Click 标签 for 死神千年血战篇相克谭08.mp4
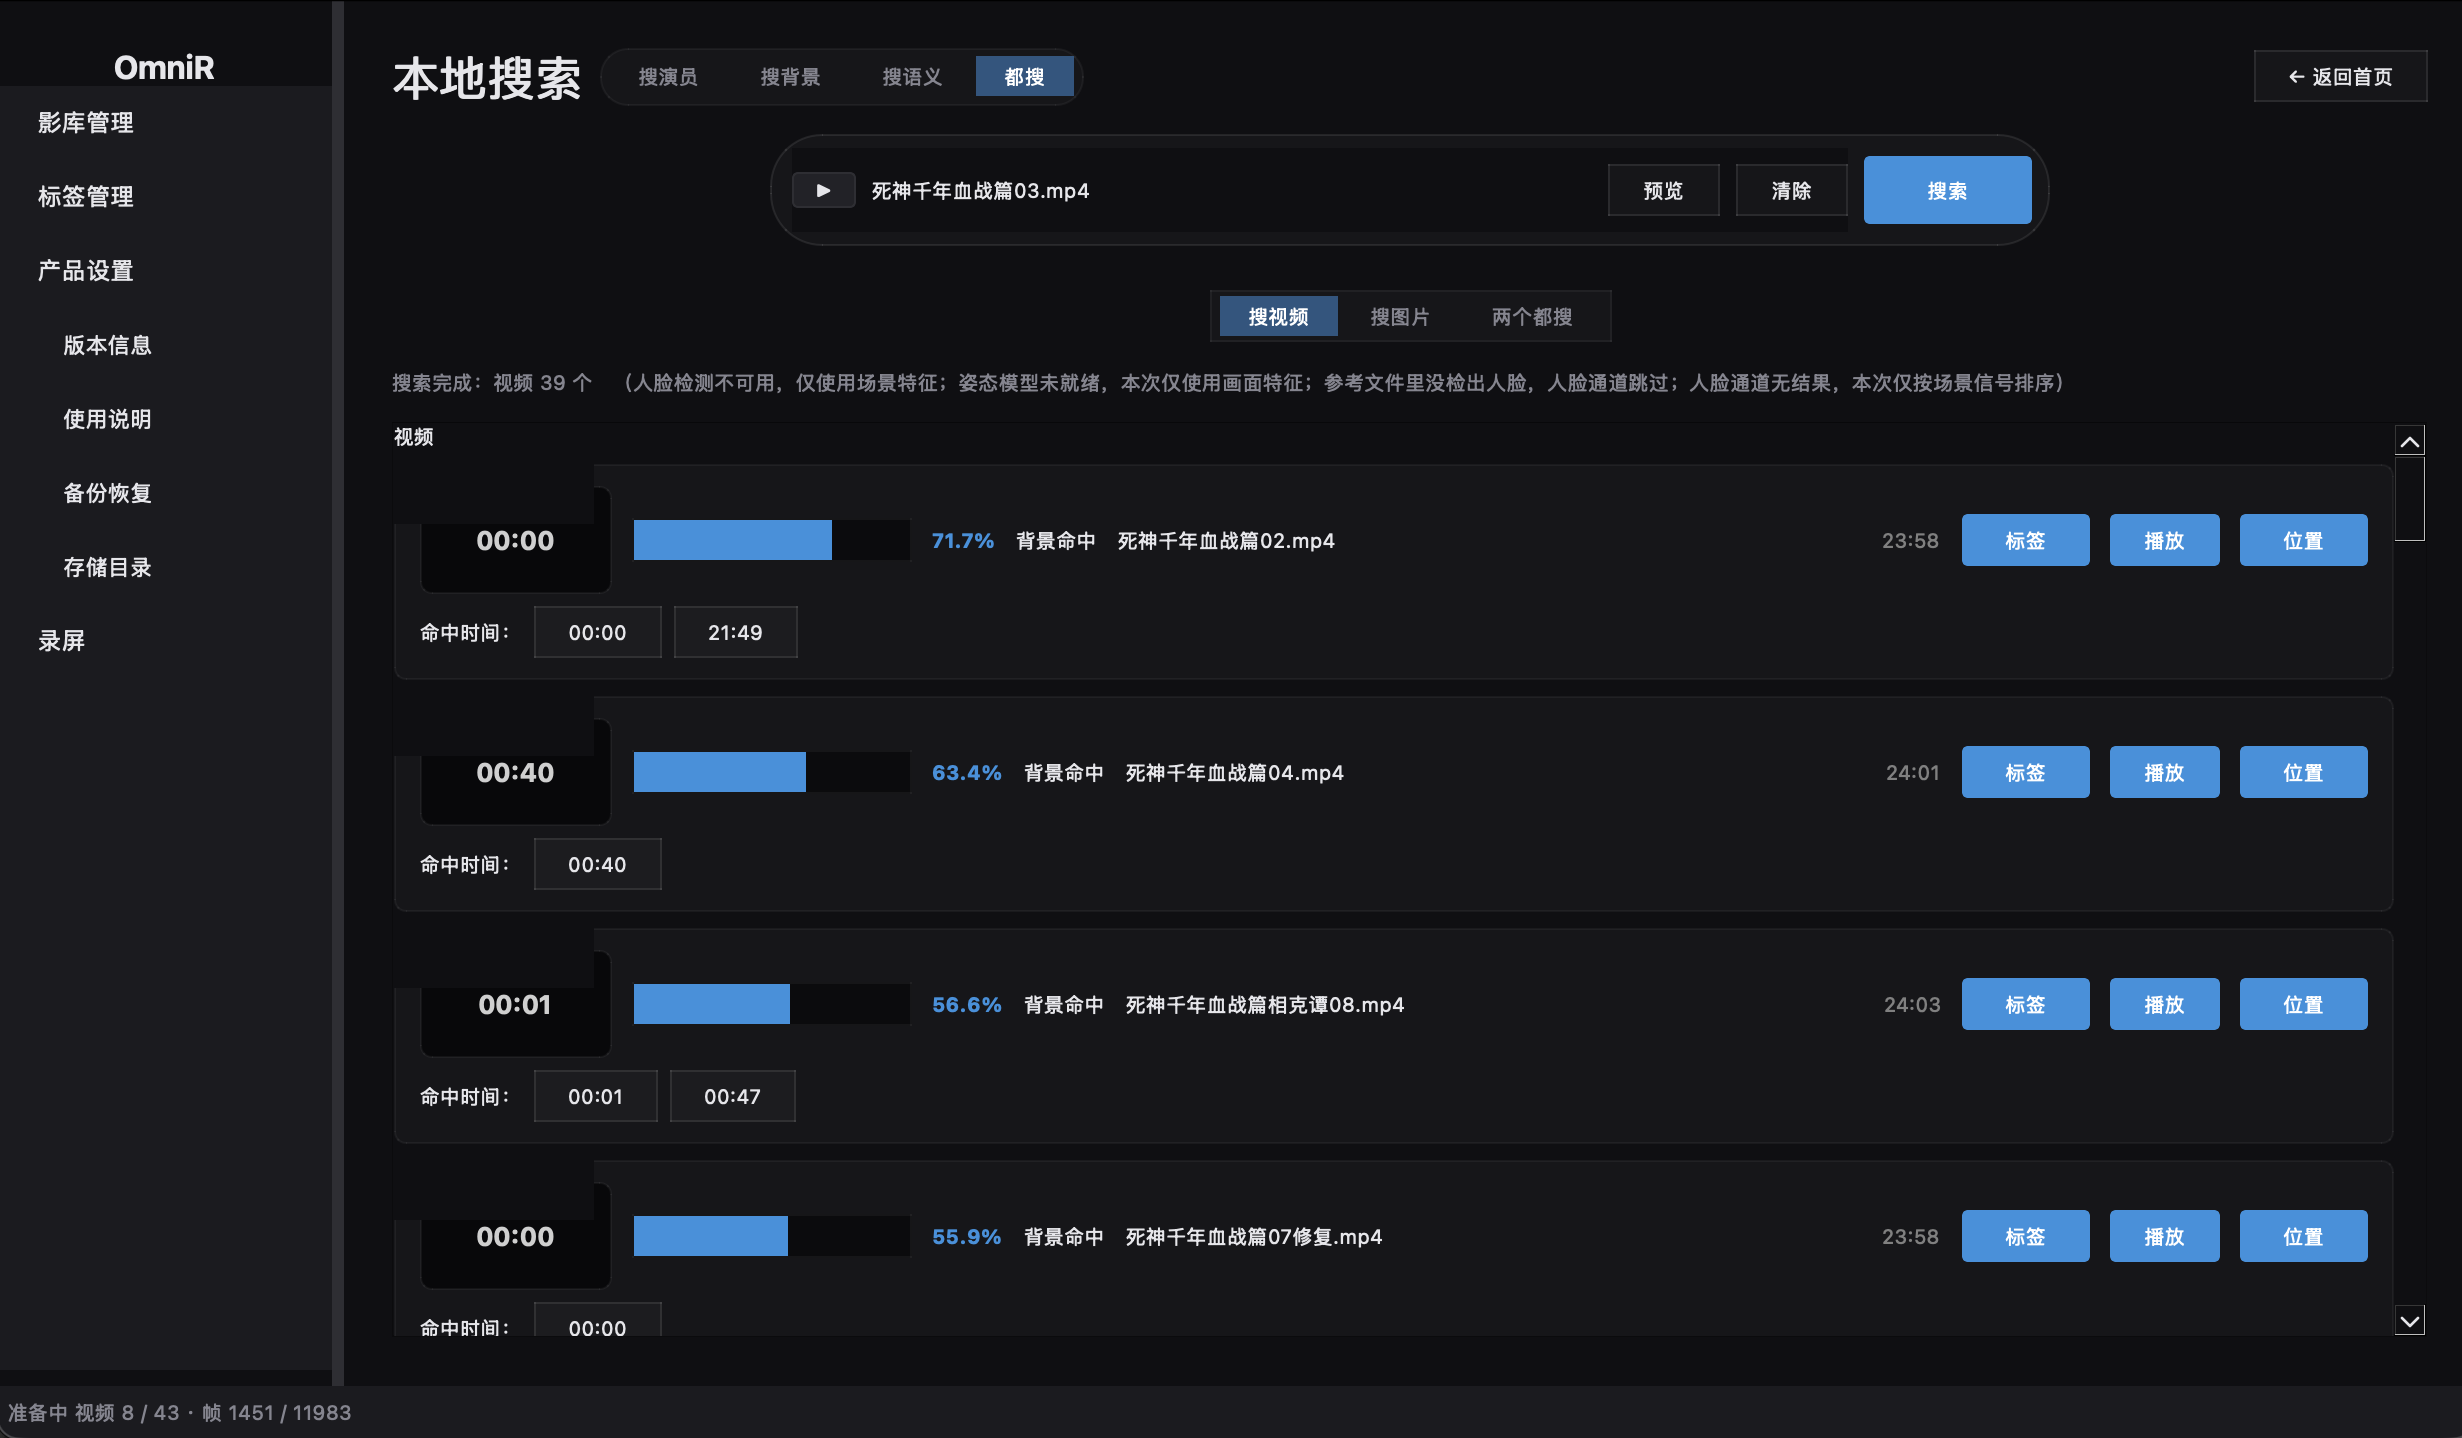The width and height of the screenshot is (2462, 1438). pos(2025,1004)
